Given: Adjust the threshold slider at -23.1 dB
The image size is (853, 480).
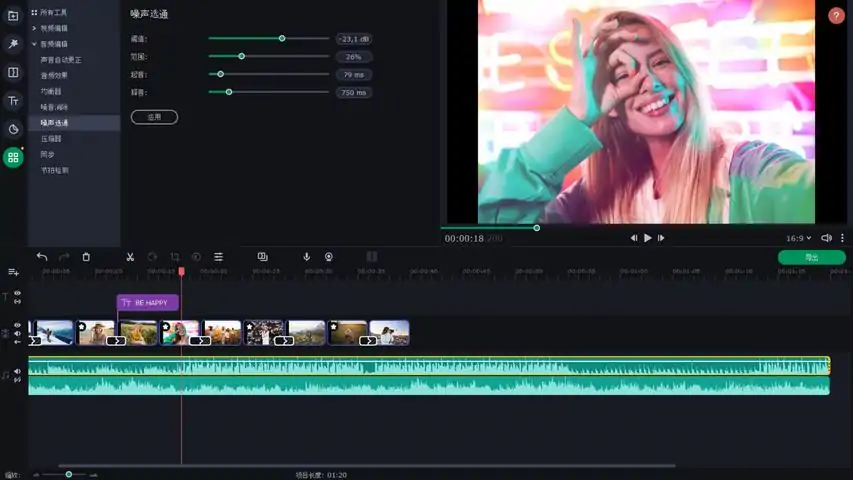Looking at the screenshot, I should click(282, 38).
